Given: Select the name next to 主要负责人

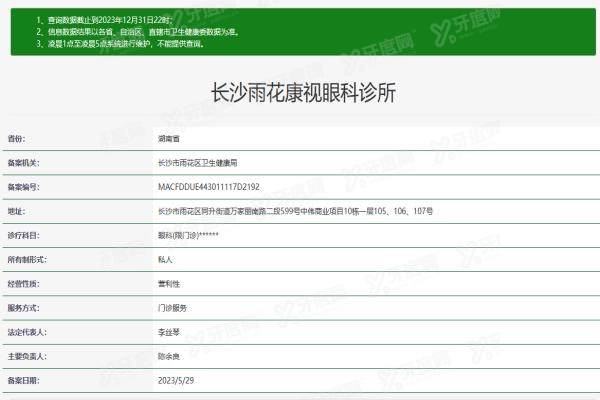Looking at the screenshot, I should click(x=169, y=356).
